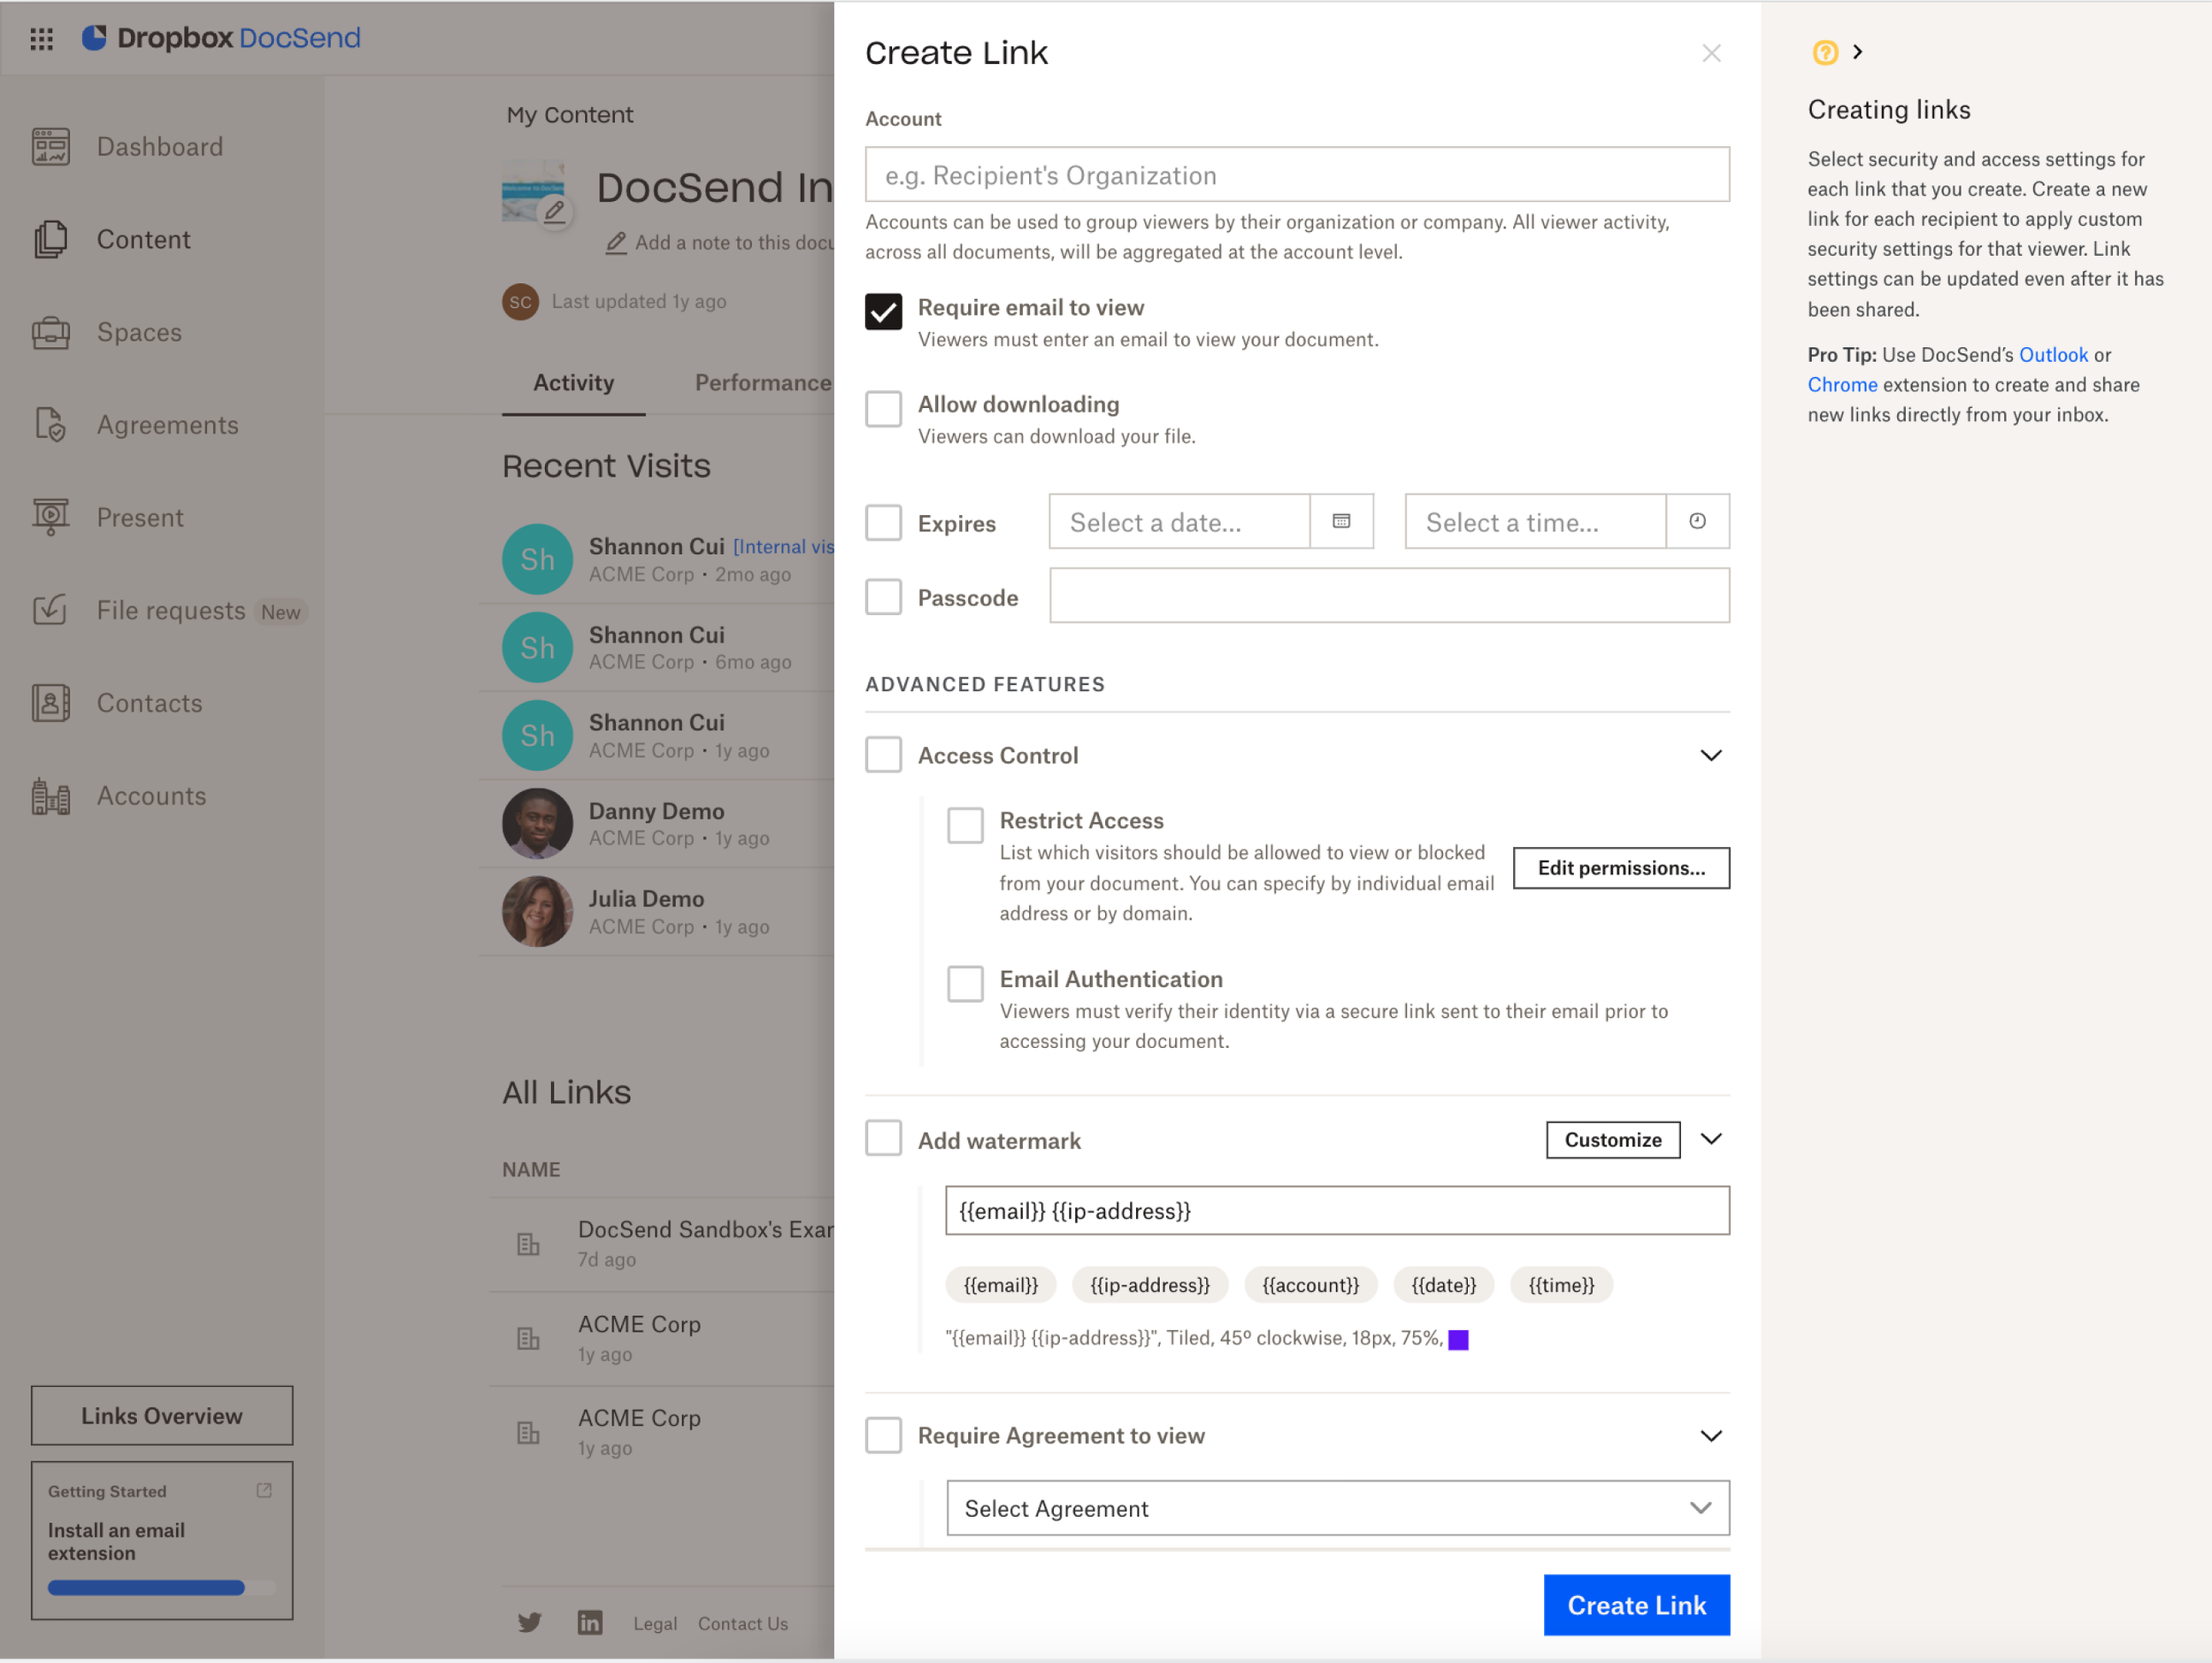This screenshot has height=1663, width=2212.
Task: Click the Edit permissions button
Action: coord(1620,867)
